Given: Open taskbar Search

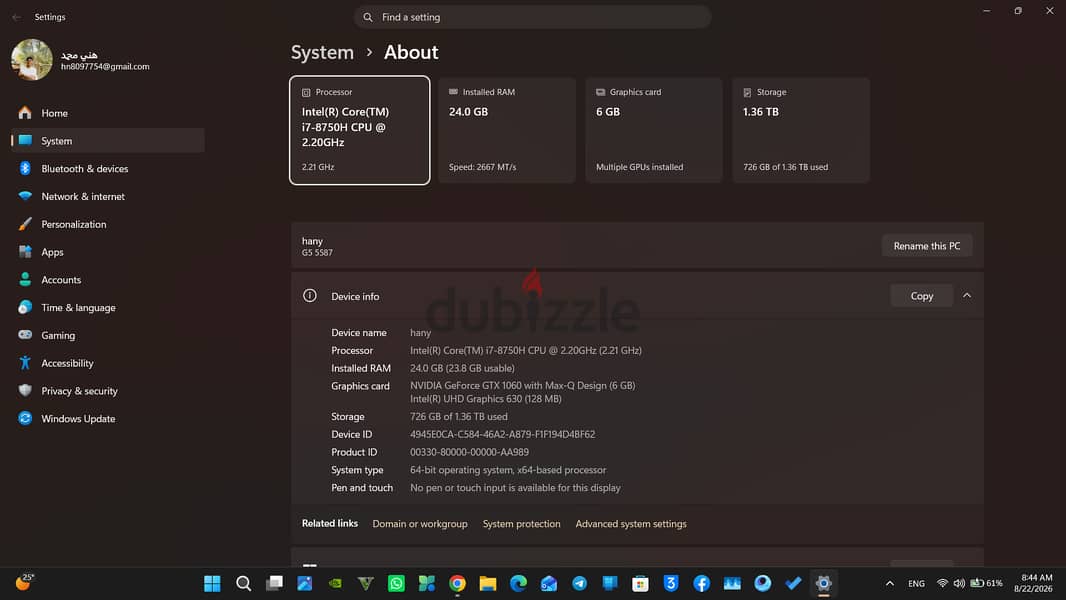Looking at the screenshot, I should point(243,583).
